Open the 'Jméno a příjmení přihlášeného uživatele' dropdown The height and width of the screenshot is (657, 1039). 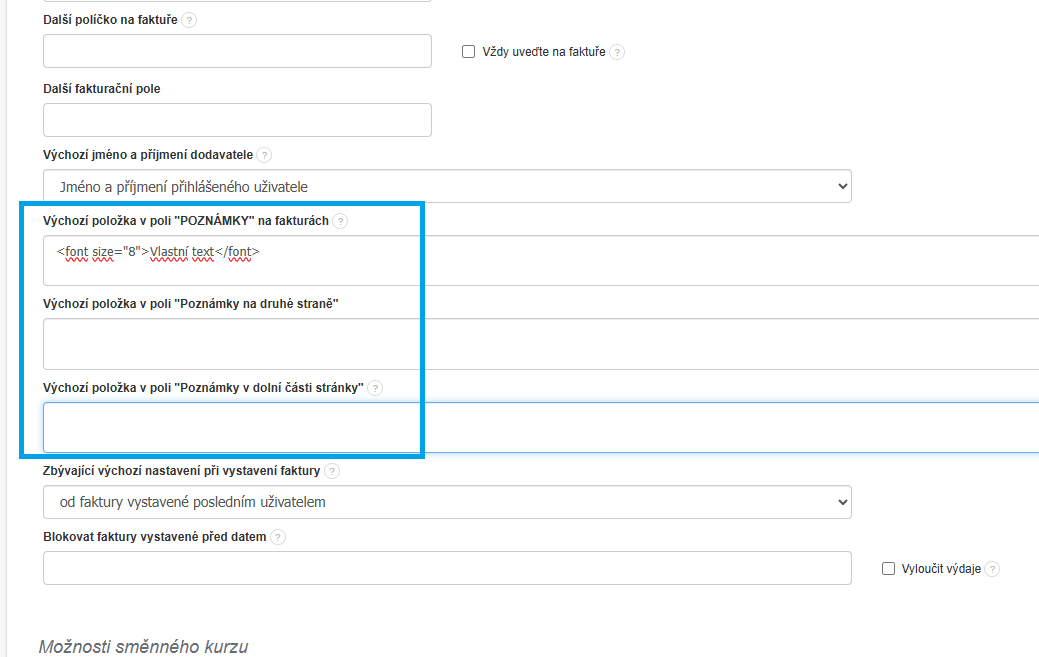point(447,187)
